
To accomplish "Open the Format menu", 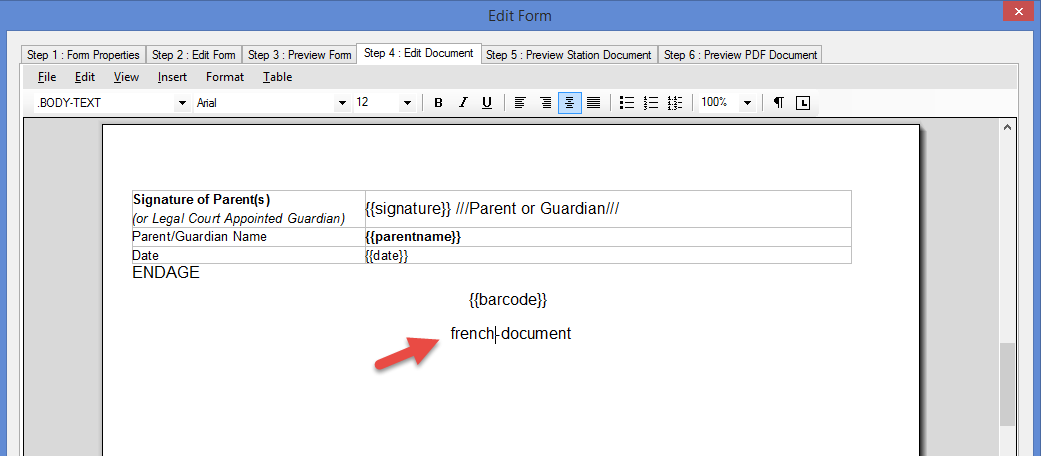I will [x=225, y=77].
